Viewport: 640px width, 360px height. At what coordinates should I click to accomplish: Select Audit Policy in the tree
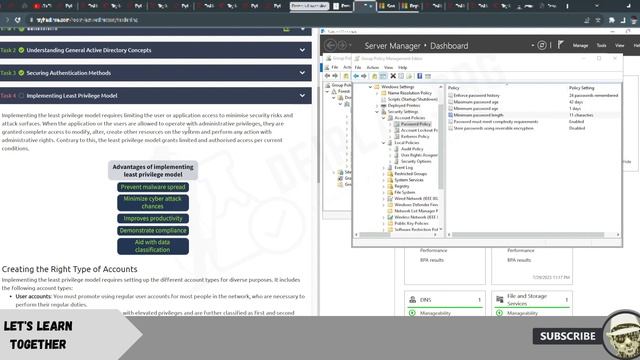[412, 149]
